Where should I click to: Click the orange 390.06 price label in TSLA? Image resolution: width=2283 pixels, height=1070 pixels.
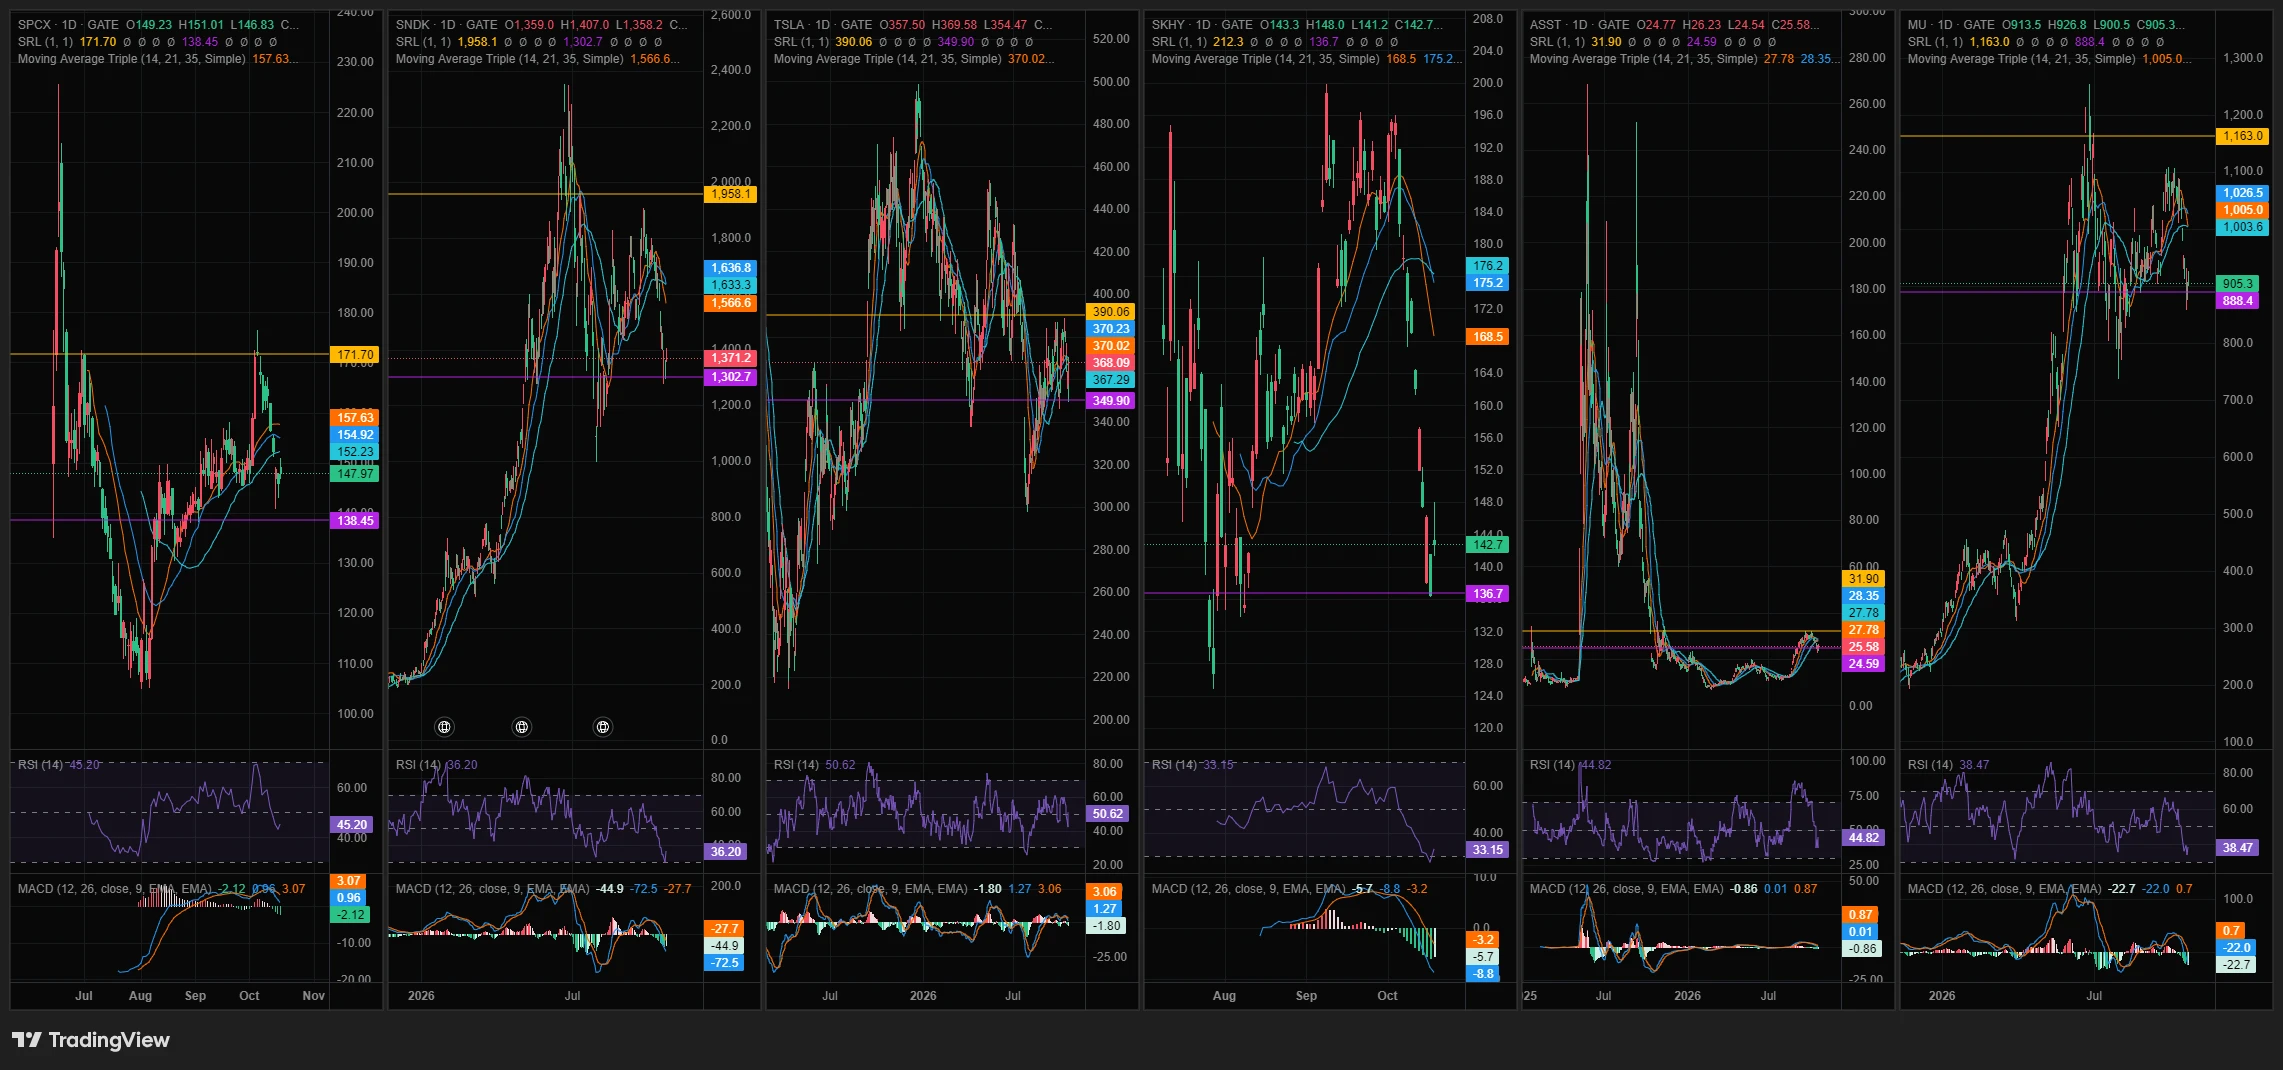[1110, 312]
